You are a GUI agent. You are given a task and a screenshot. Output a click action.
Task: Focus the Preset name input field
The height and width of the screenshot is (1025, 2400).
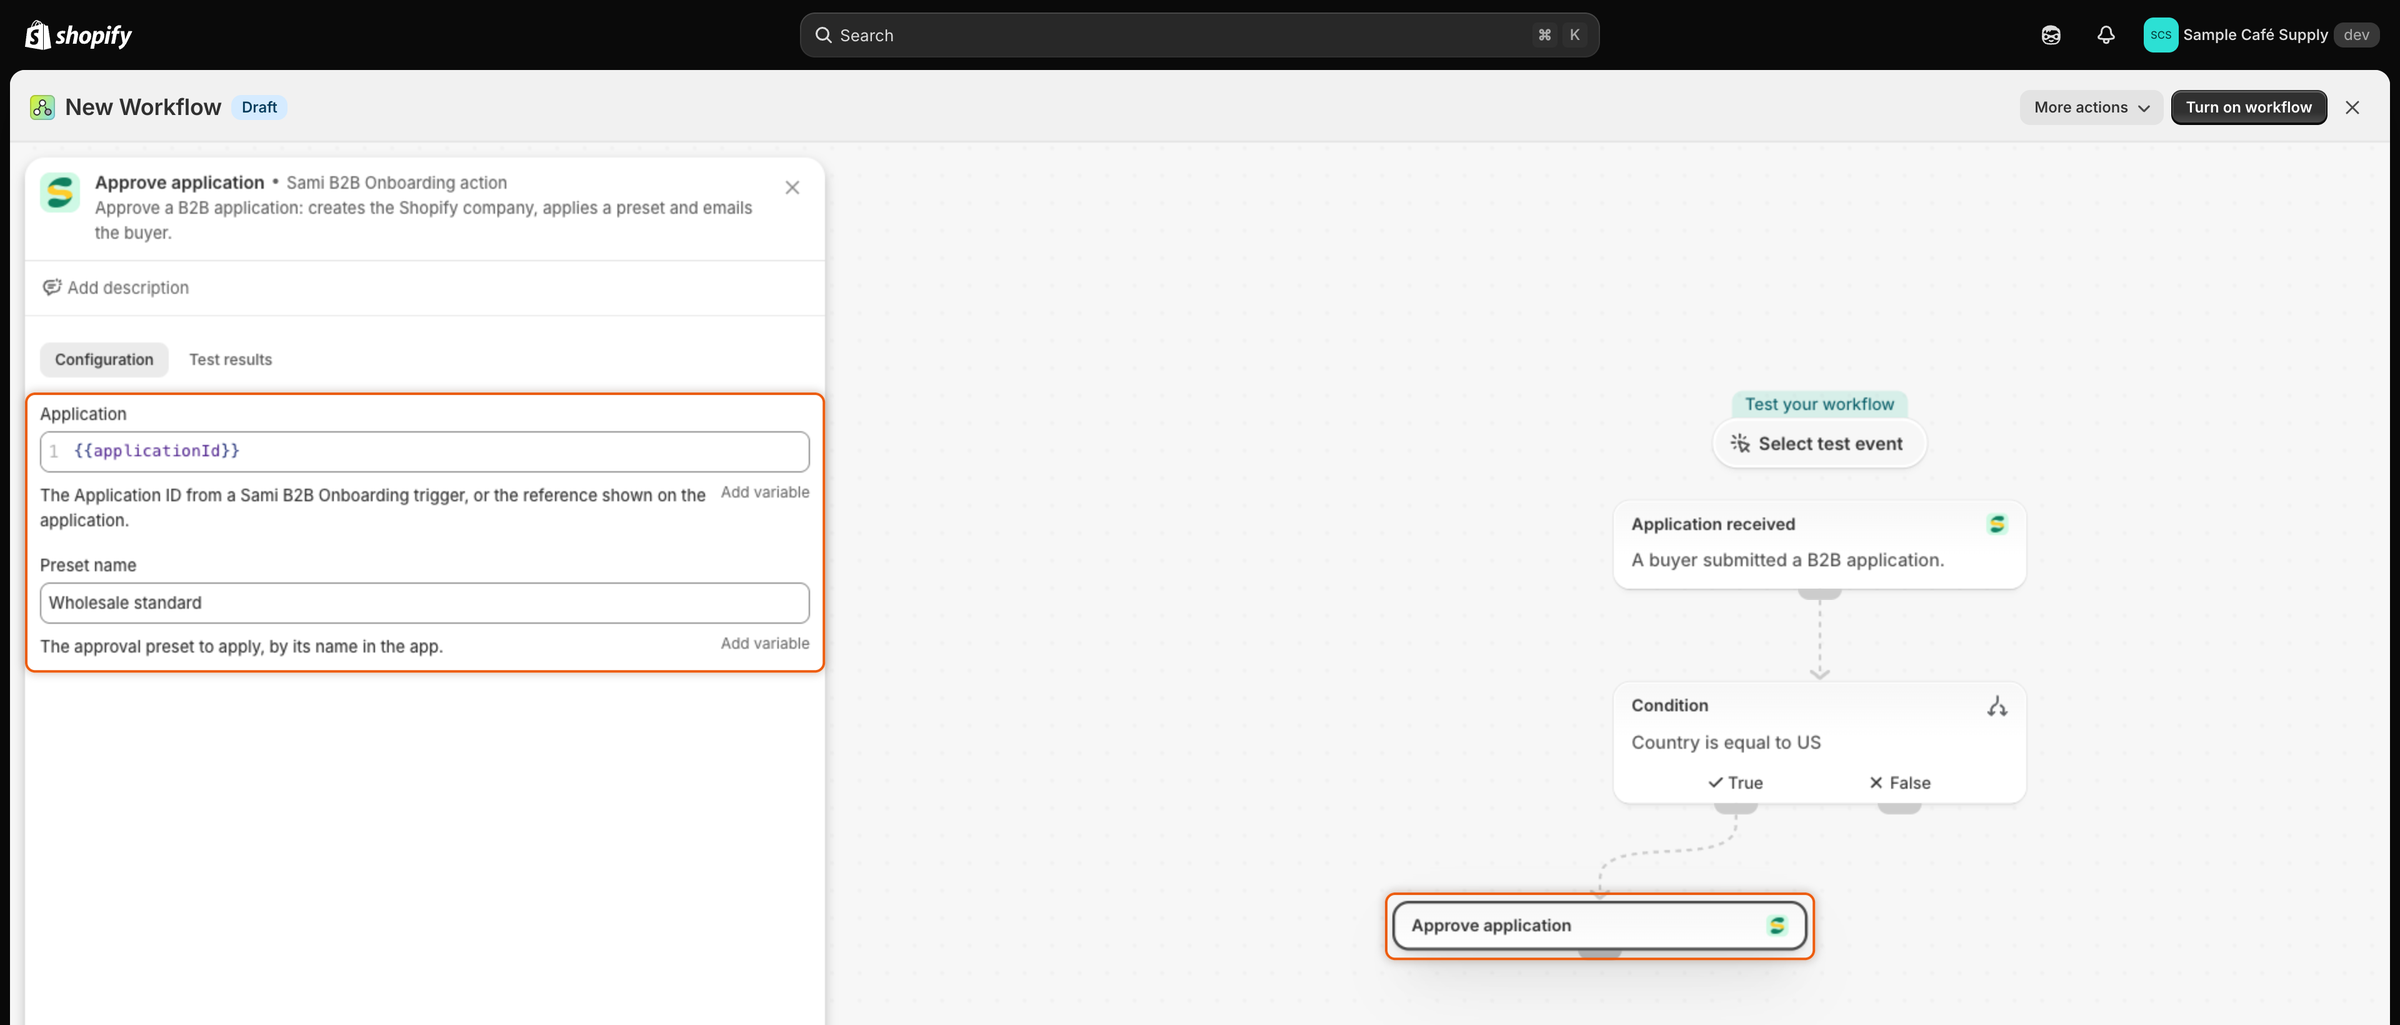425,603
